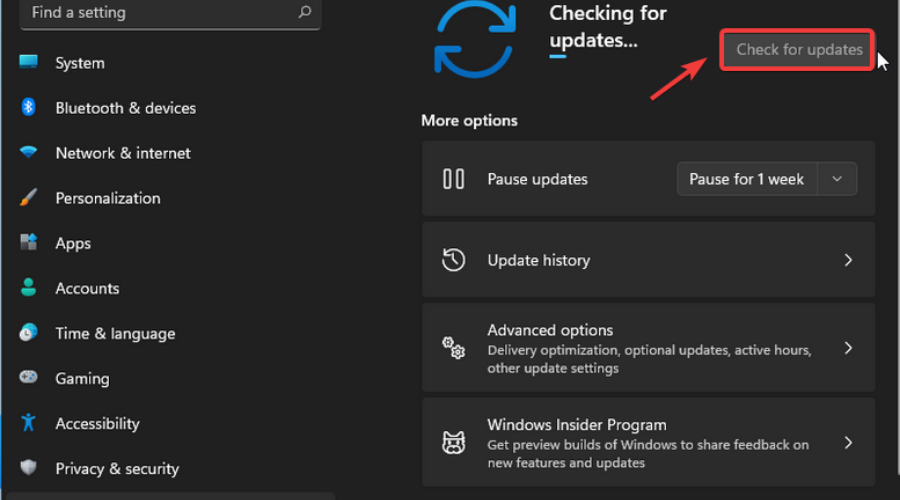Click the Time & language globe icon

[28, 333]
